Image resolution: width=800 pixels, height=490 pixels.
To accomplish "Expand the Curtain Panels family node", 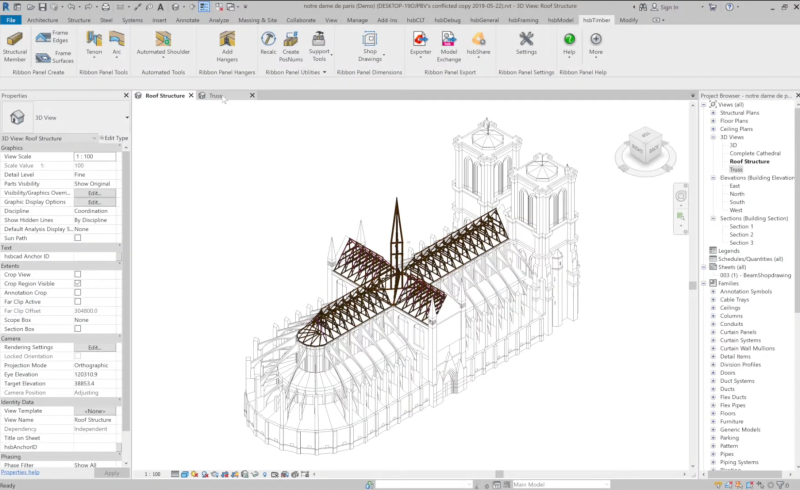I will tap(713, 332).
